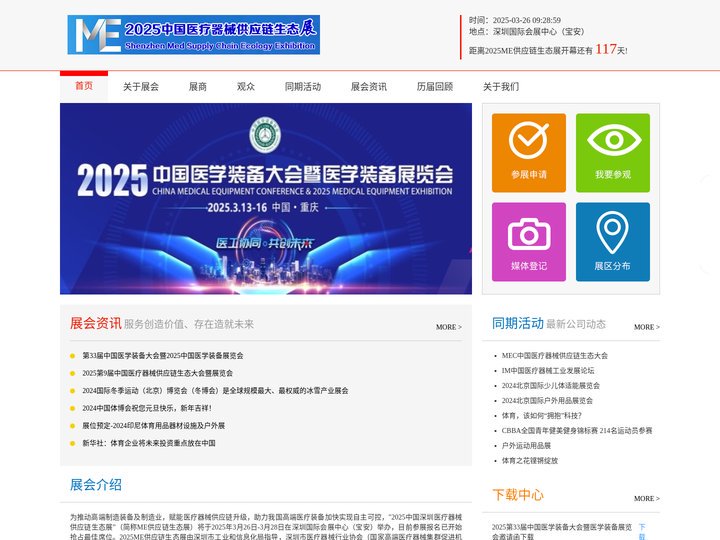This screenshot has height=540, width=720.
Task: Open MORE link for 展会资讯 section
Action: click(x=449, y=327)
